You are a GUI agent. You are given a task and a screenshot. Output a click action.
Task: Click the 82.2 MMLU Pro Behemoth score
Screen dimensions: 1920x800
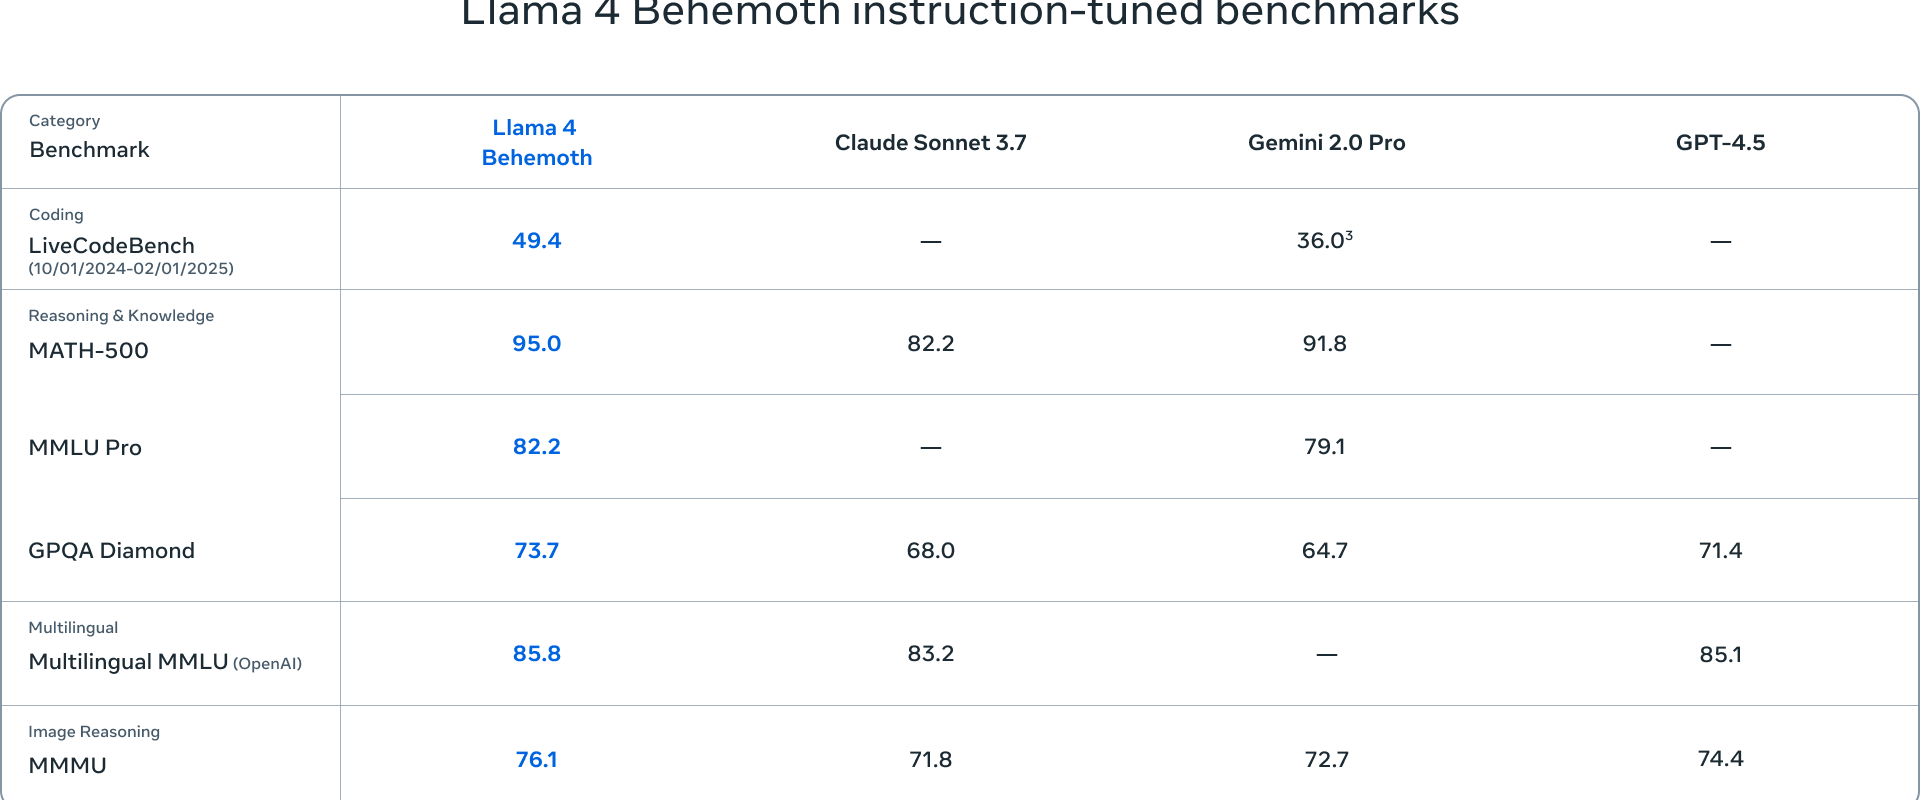click(x=537, y=447)
